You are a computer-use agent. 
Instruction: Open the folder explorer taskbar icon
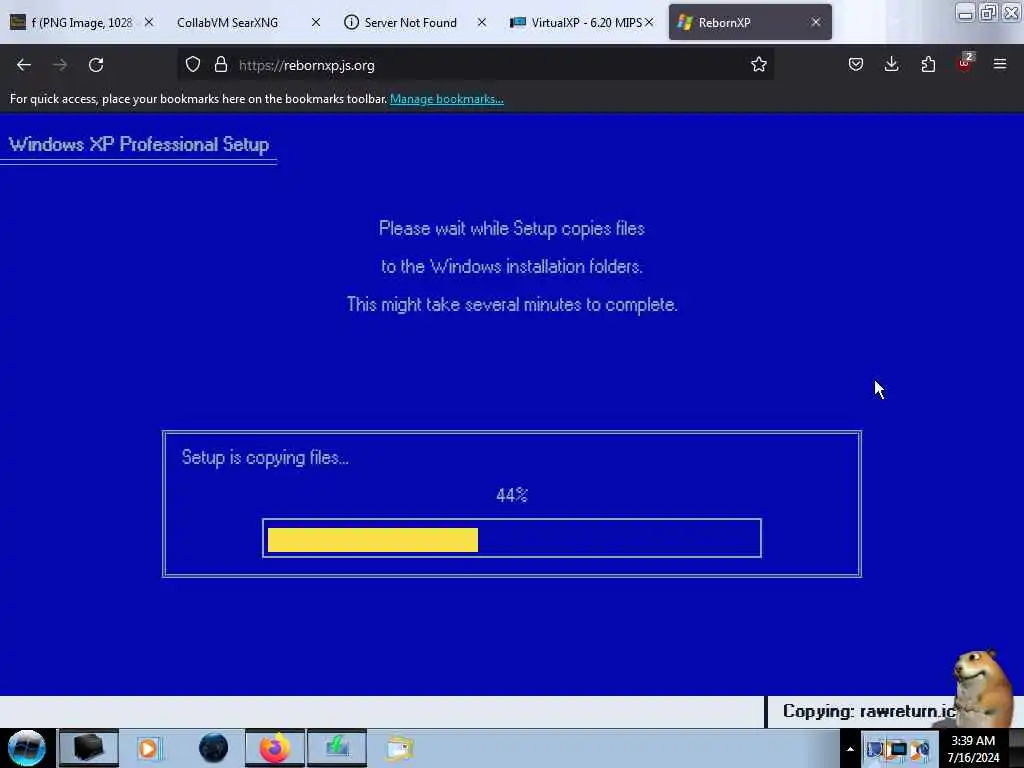pyautogui.click(x=399, y=748)
